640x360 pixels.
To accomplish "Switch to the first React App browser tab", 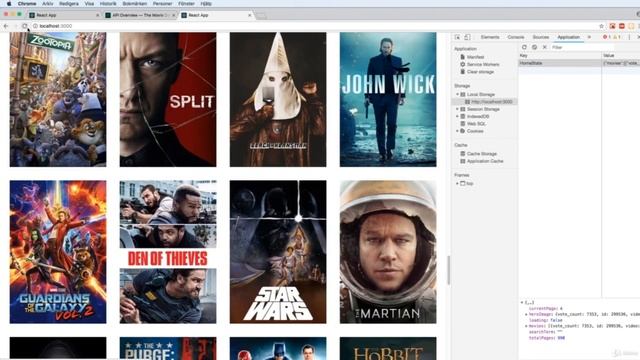I will 64,15.
